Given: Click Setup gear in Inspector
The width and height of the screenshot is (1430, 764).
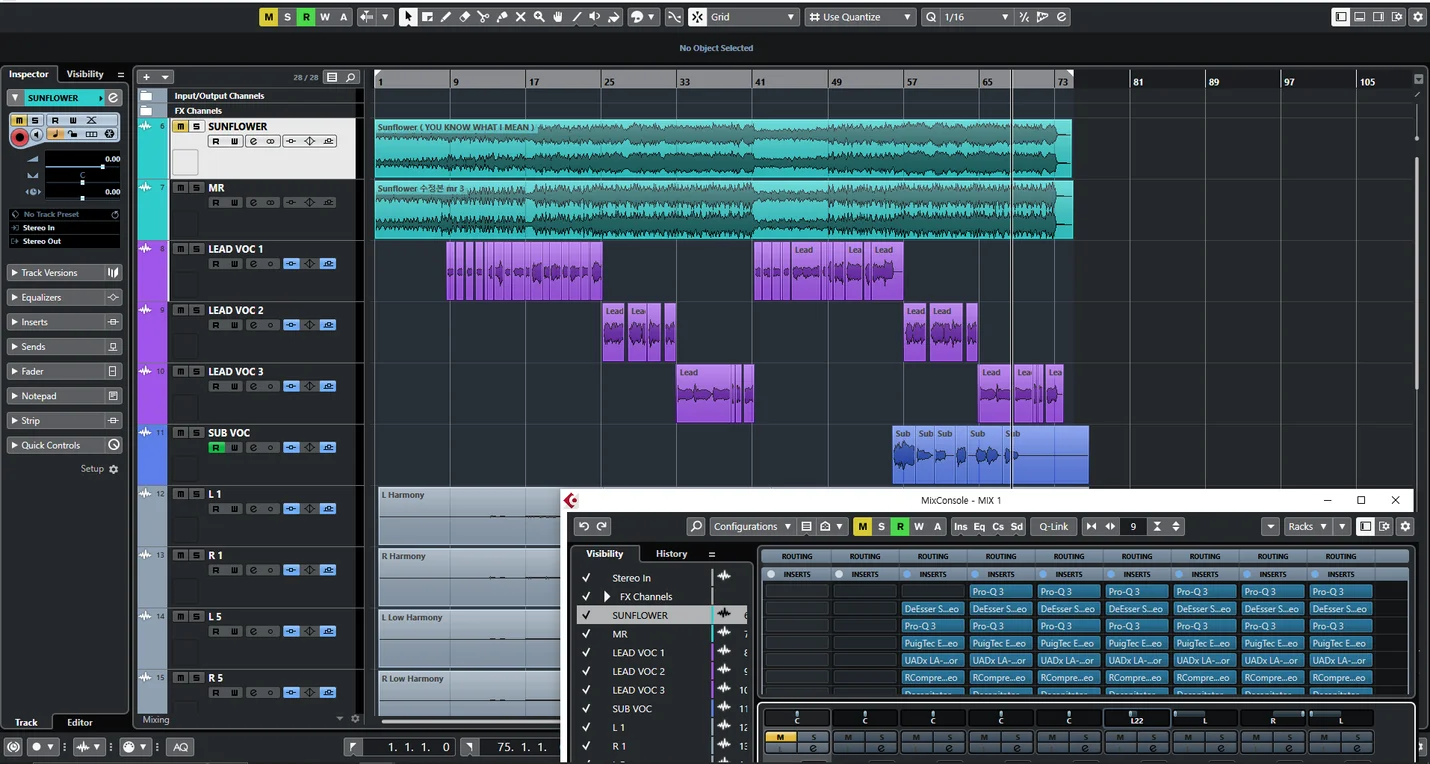Looking at the screenshot, I should (x=113, y=469).
